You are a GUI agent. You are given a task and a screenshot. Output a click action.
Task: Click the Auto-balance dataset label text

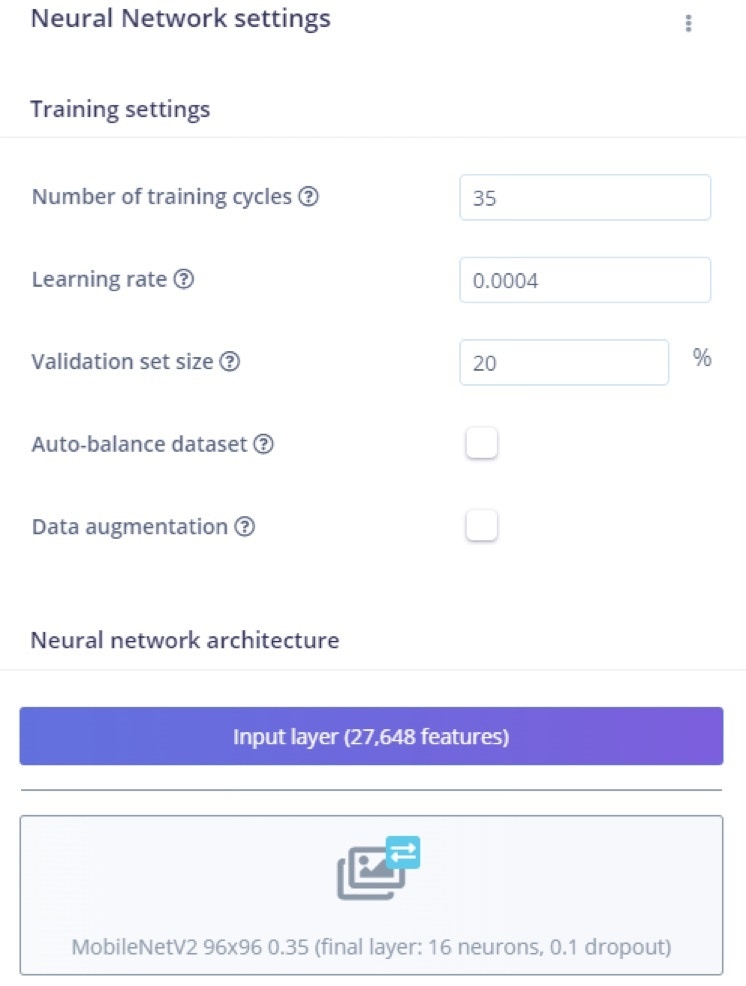(140, 444)
